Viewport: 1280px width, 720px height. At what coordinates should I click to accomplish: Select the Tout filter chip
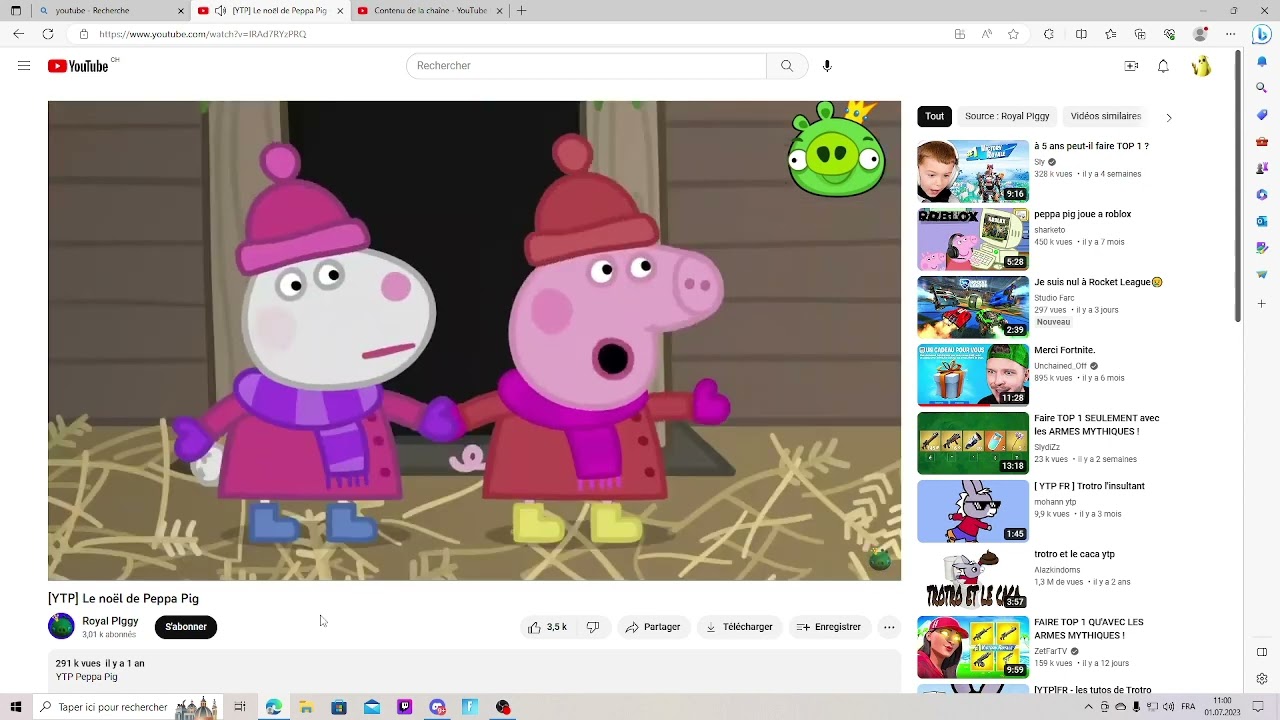point(934,116)
